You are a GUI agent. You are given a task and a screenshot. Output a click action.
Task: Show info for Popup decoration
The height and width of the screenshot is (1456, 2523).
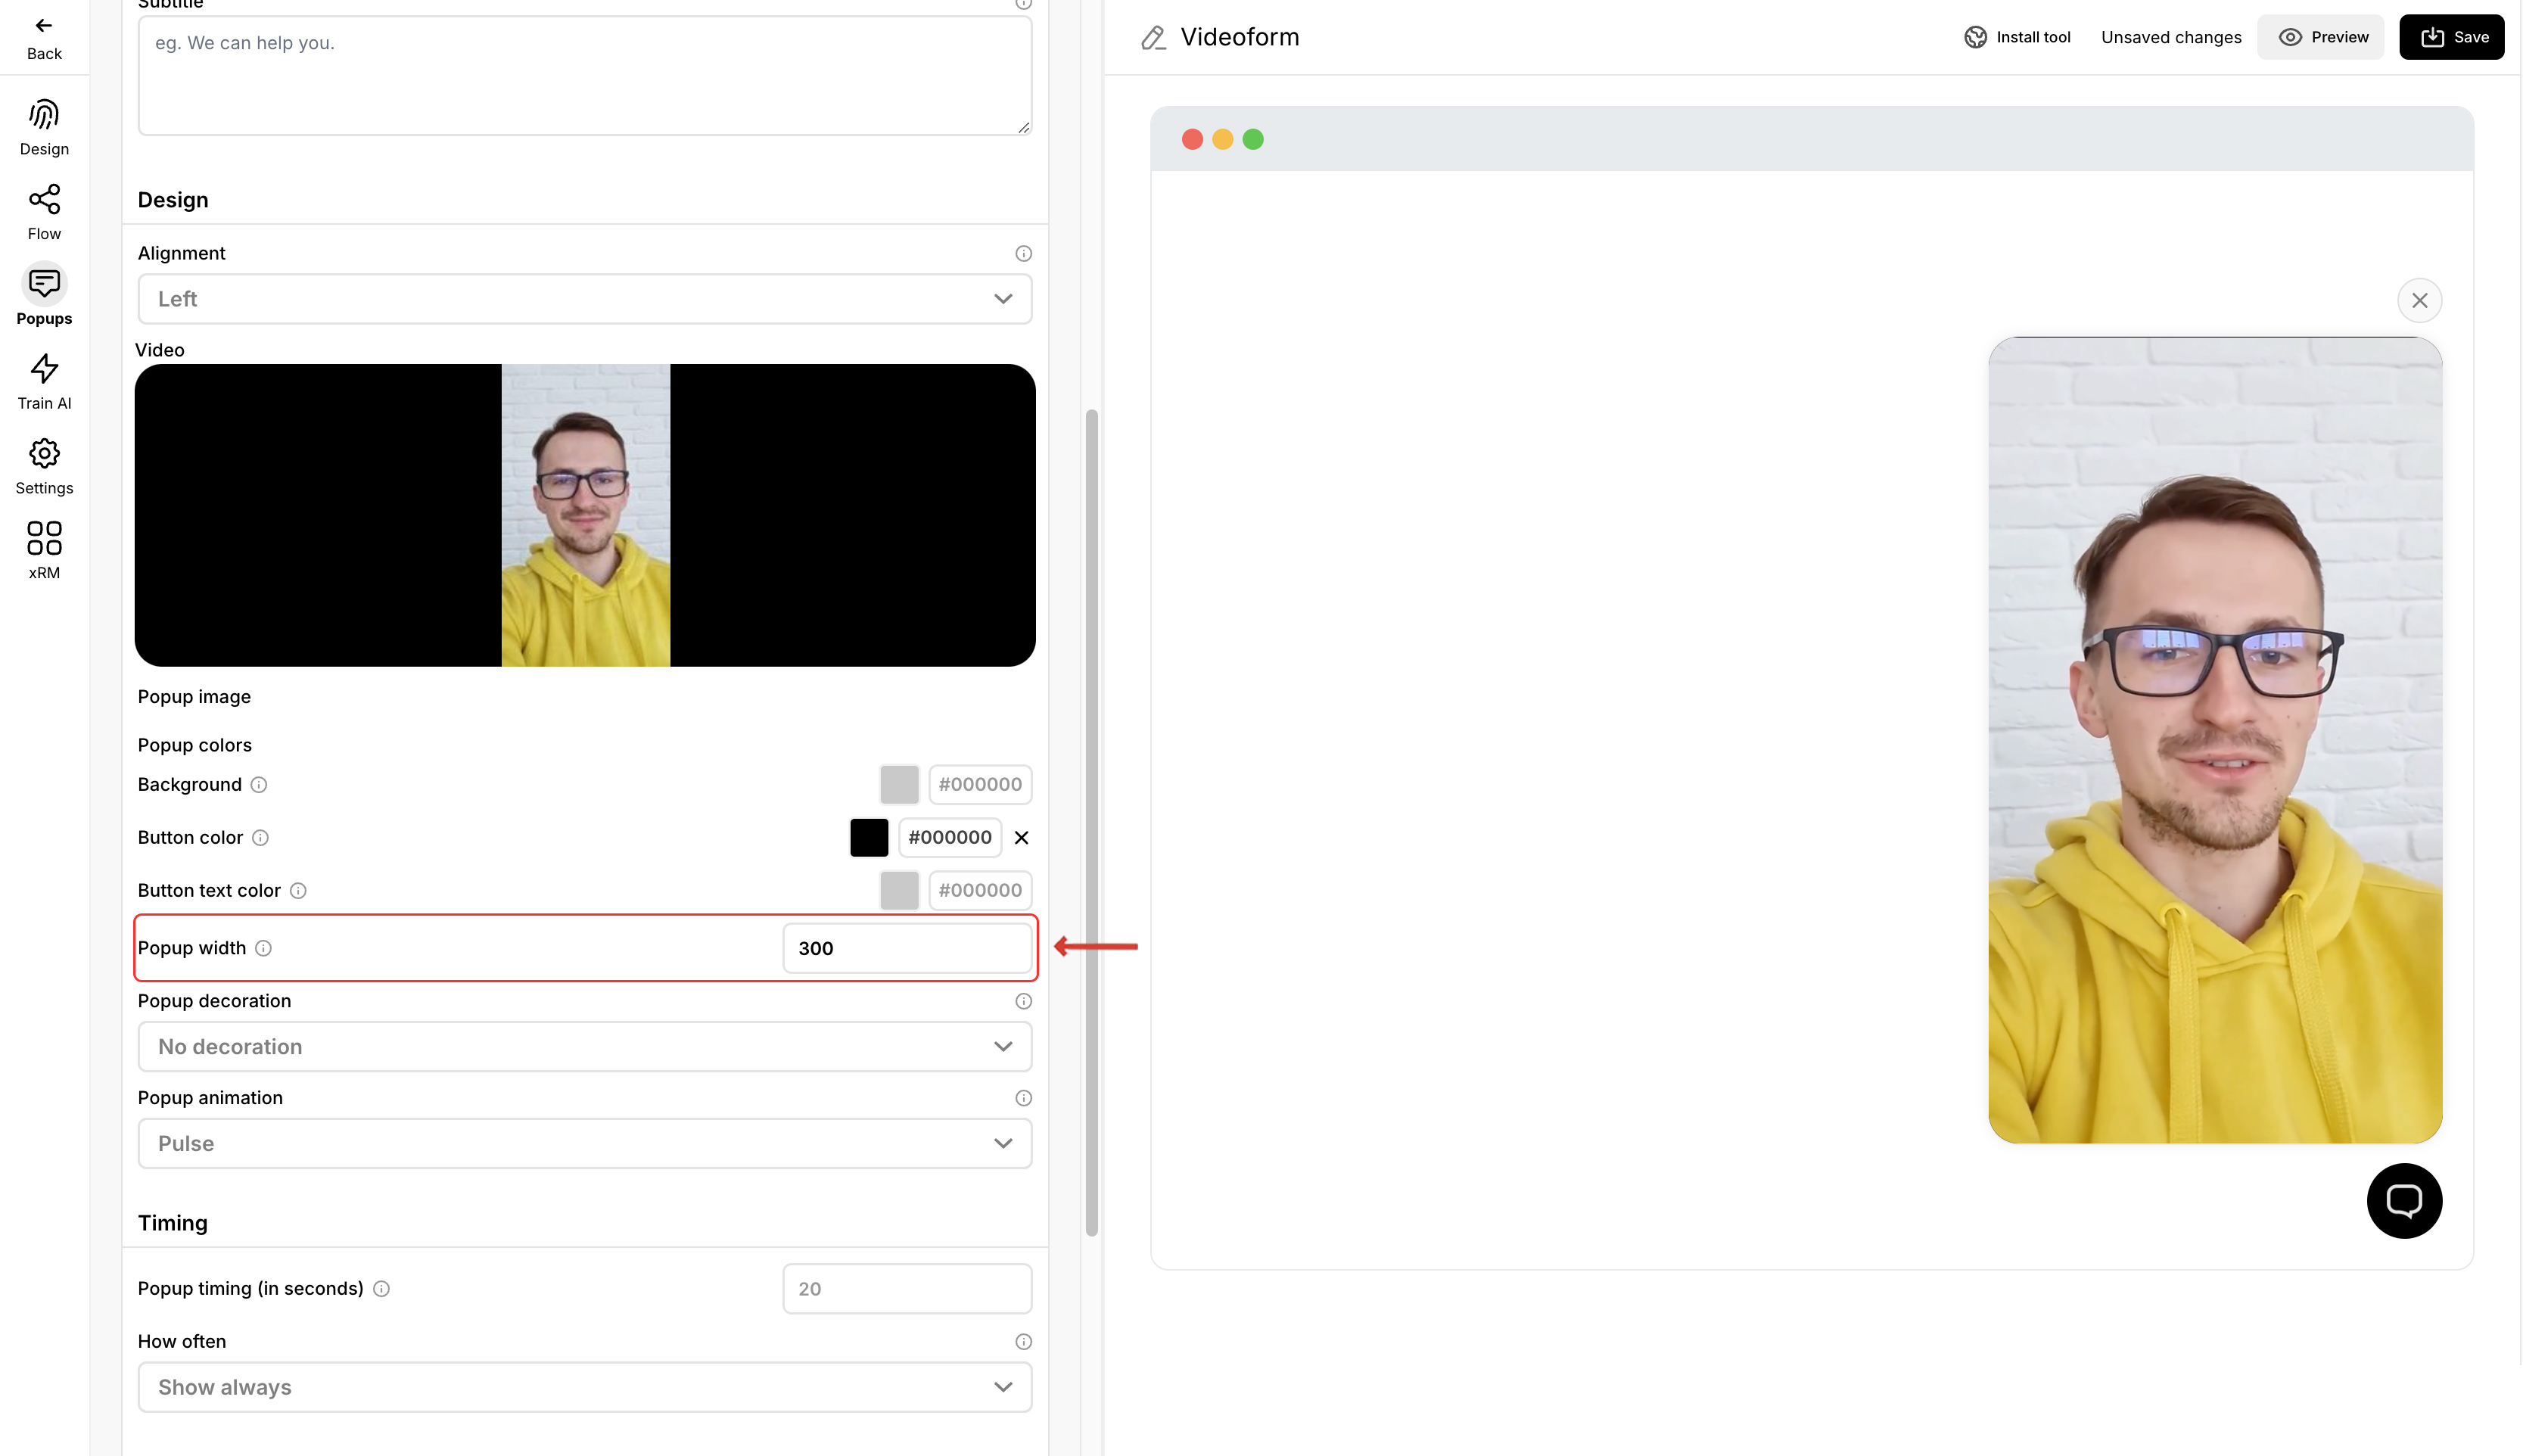[x=1023, y=1001]
